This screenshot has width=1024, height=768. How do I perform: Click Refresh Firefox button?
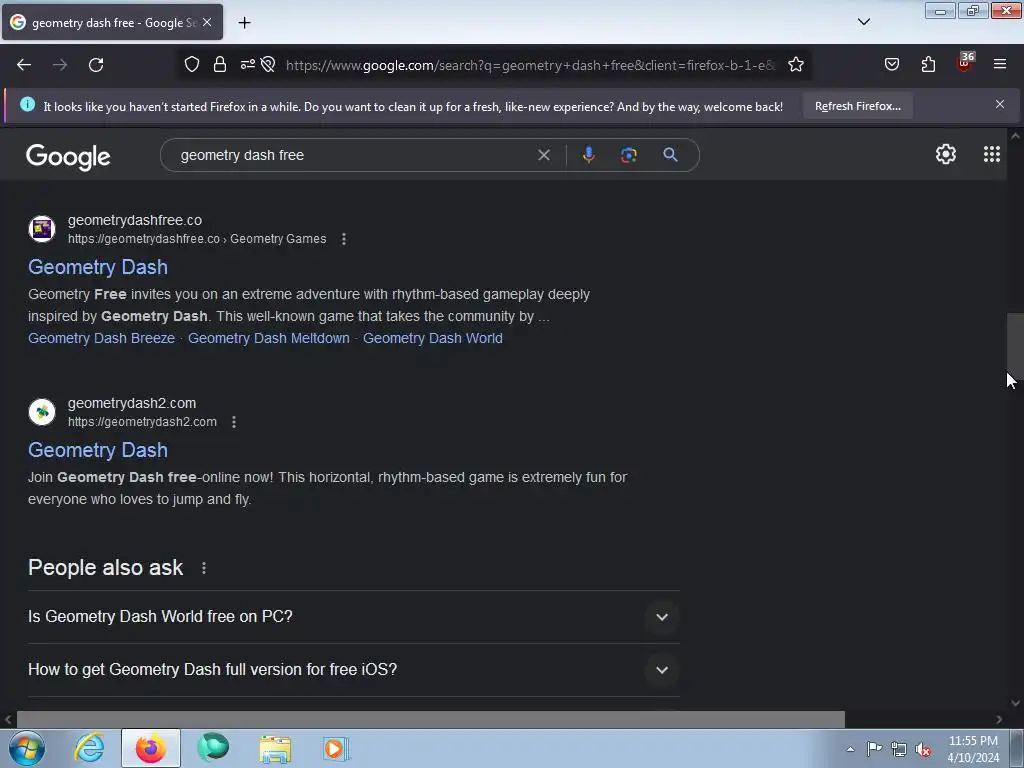(x=857, y=106)
